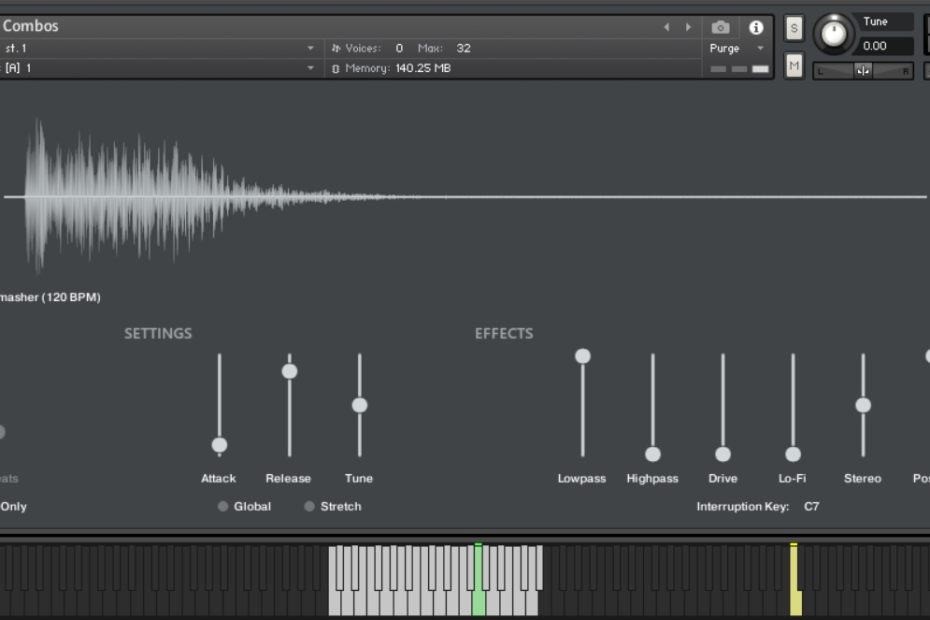Screen dimensions: 930x620
Task: Click the Lowpass slider handle
Action: pyautogui.click(x=583, y=356)
